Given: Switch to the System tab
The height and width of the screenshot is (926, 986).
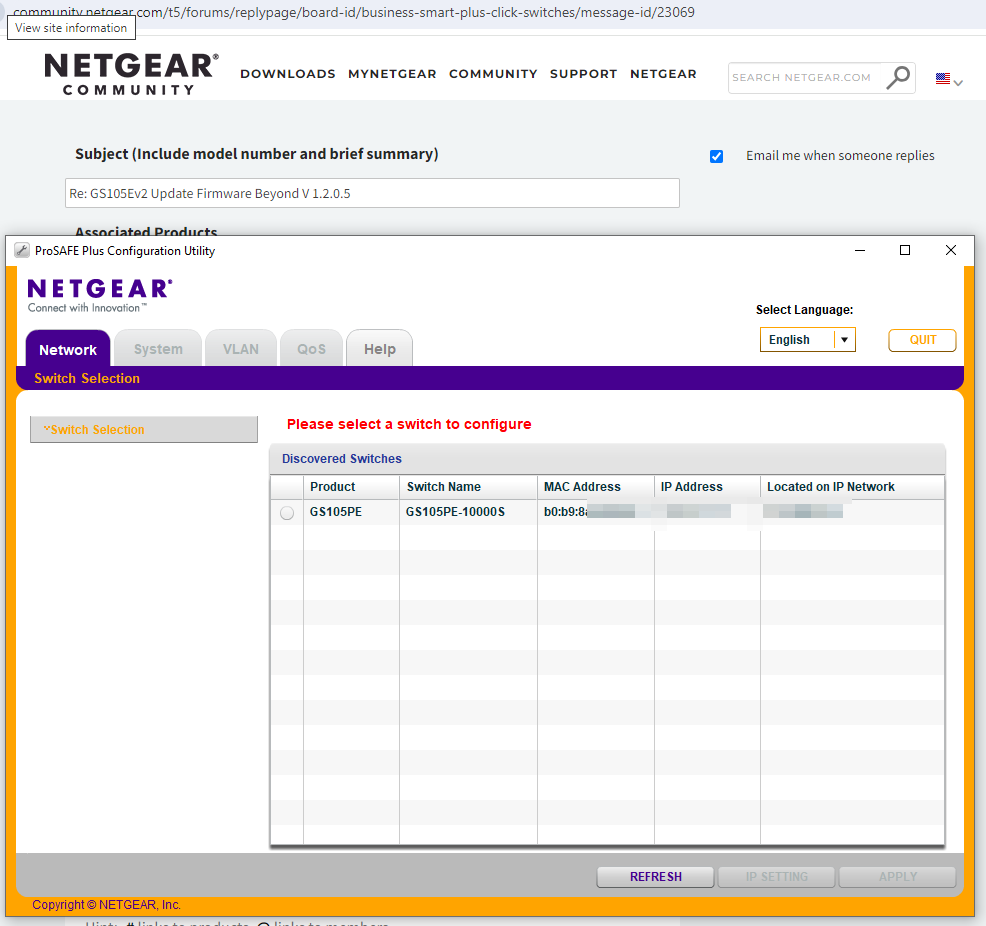Looking at the screenshot, I should (158, 350).
